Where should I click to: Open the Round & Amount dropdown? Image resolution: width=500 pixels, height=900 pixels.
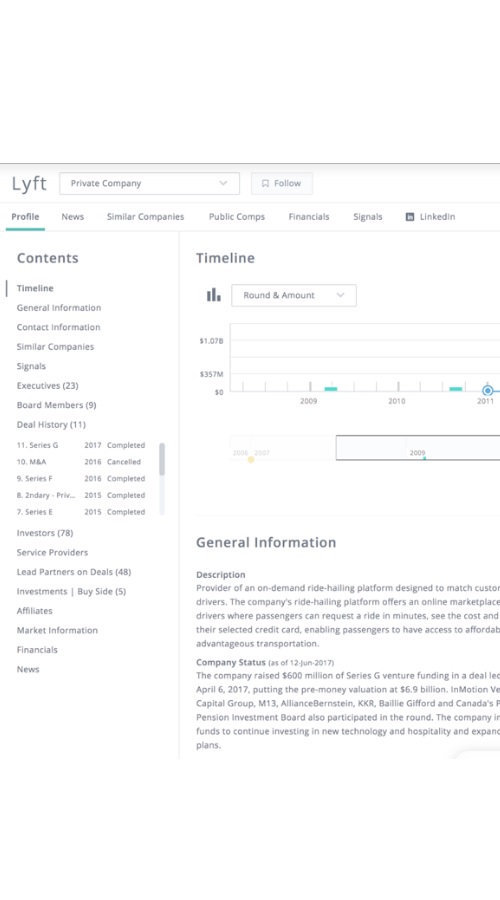point(294,295)
